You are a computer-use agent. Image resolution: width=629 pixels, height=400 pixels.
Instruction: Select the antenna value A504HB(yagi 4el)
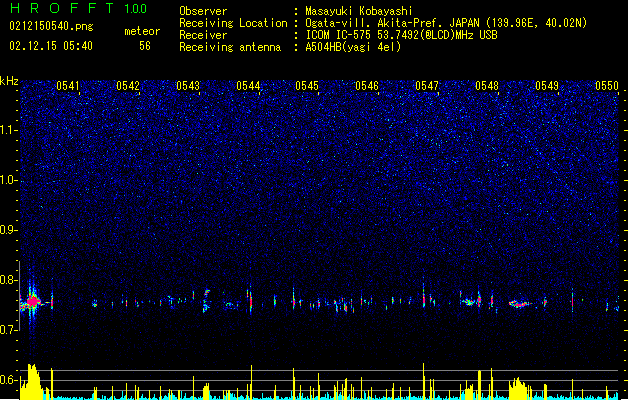pyautogui.click(x=353, y=47)
